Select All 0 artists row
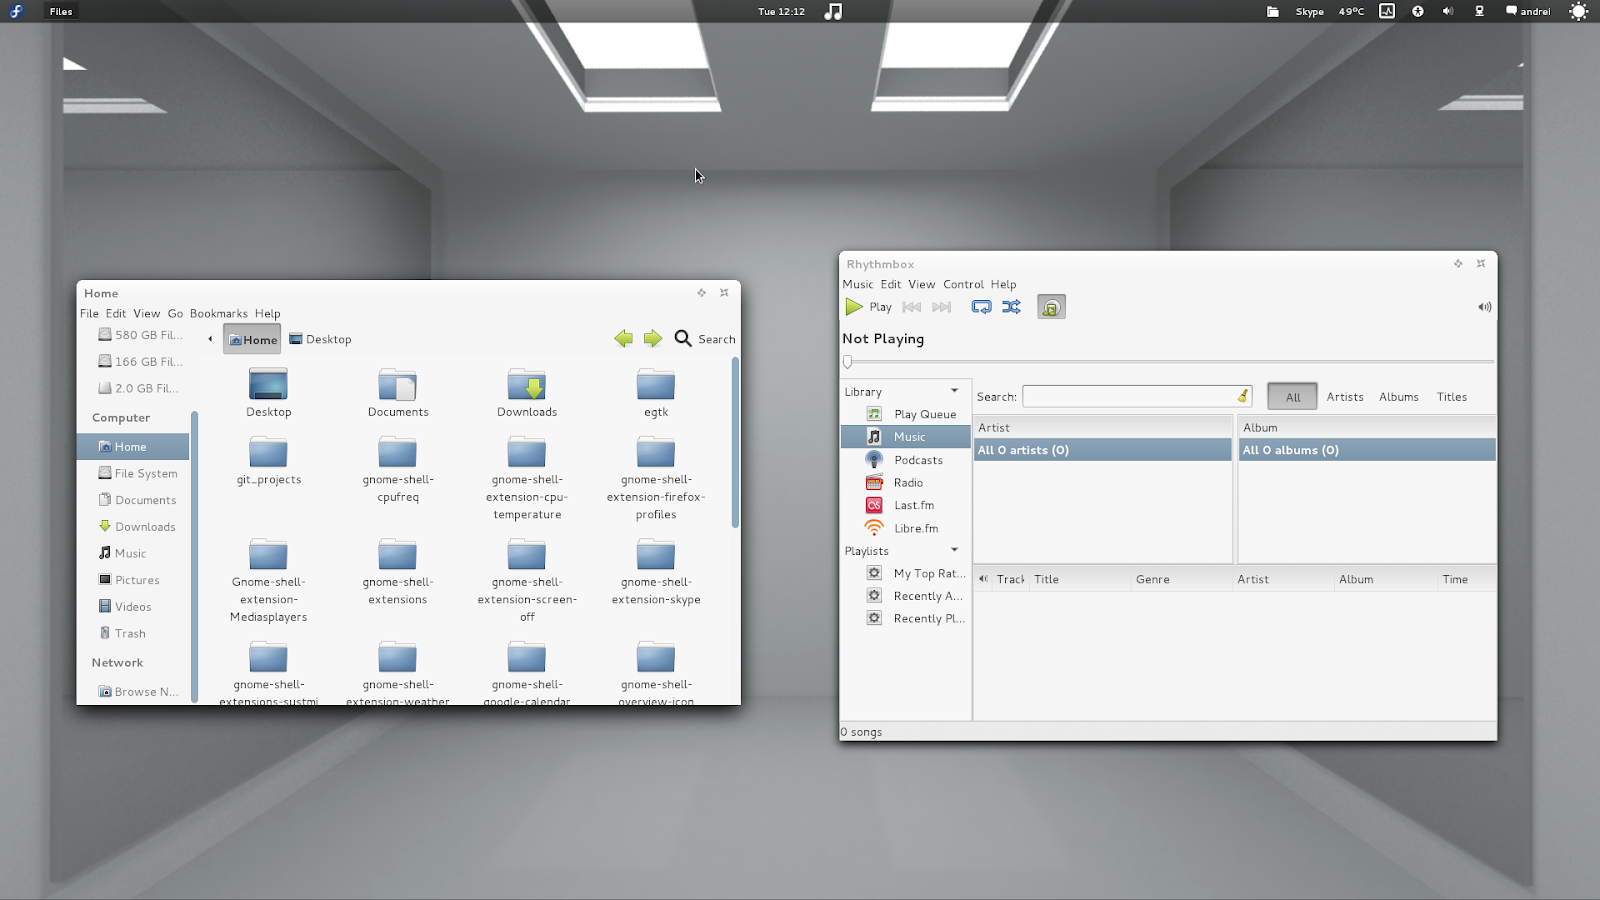 [1103, 450]
